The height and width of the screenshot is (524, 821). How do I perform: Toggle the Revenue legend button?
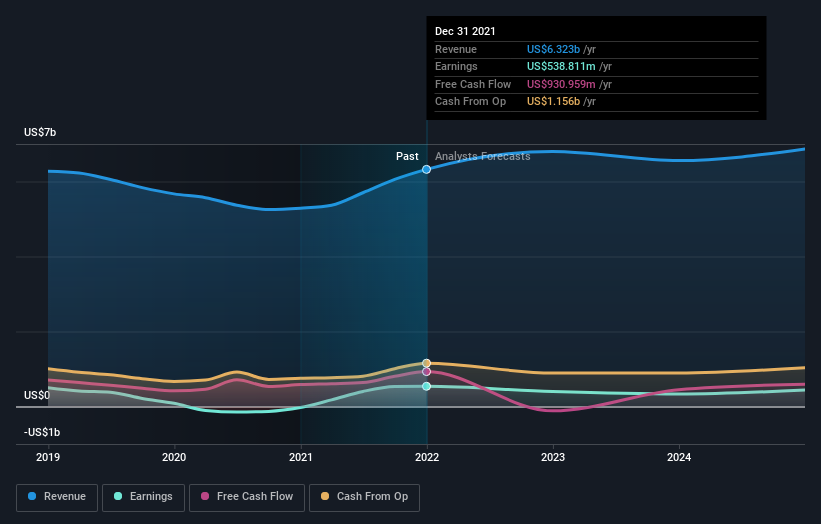[57, 497]
